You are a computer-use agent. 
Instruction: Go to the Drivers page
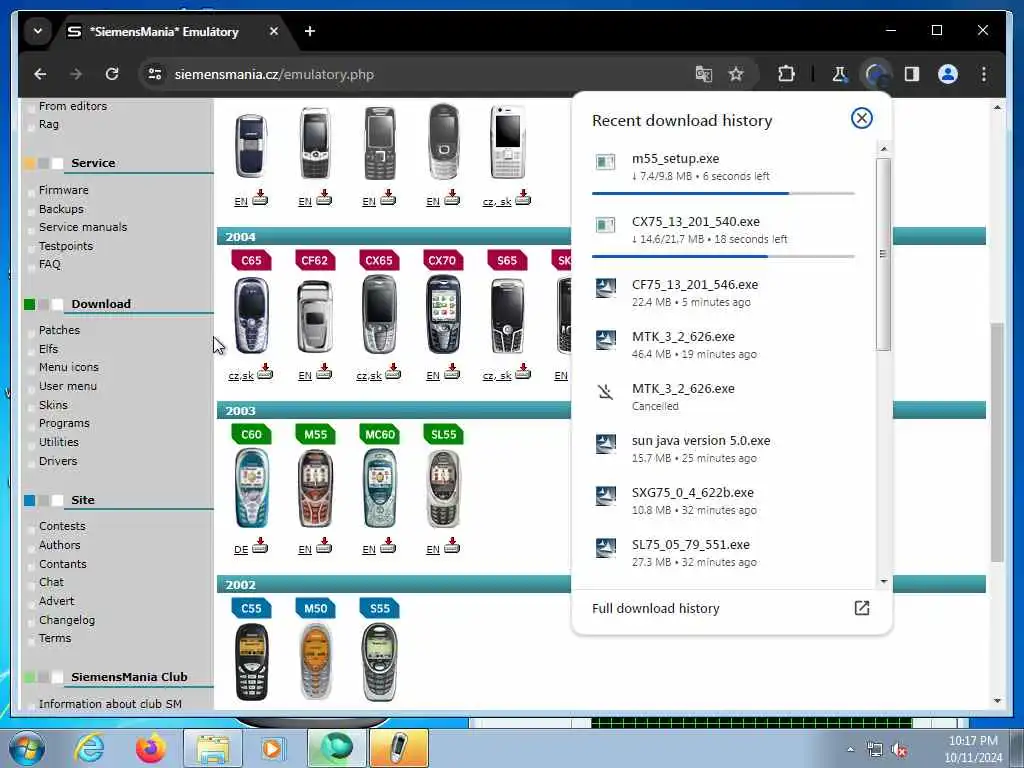point(57,461)
